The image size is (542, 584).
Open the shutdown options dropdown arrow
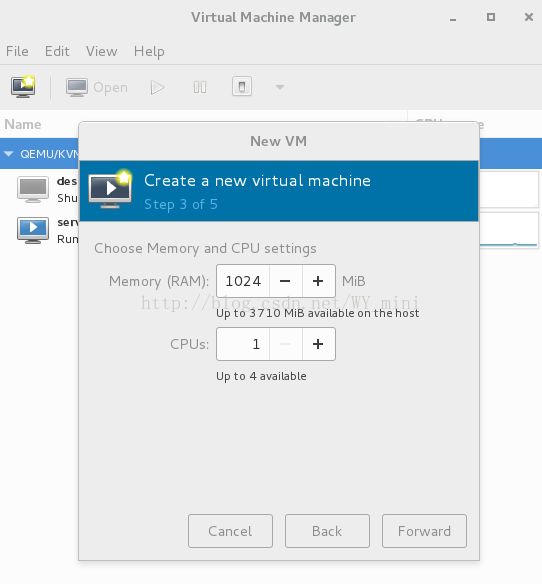point(280,87)
